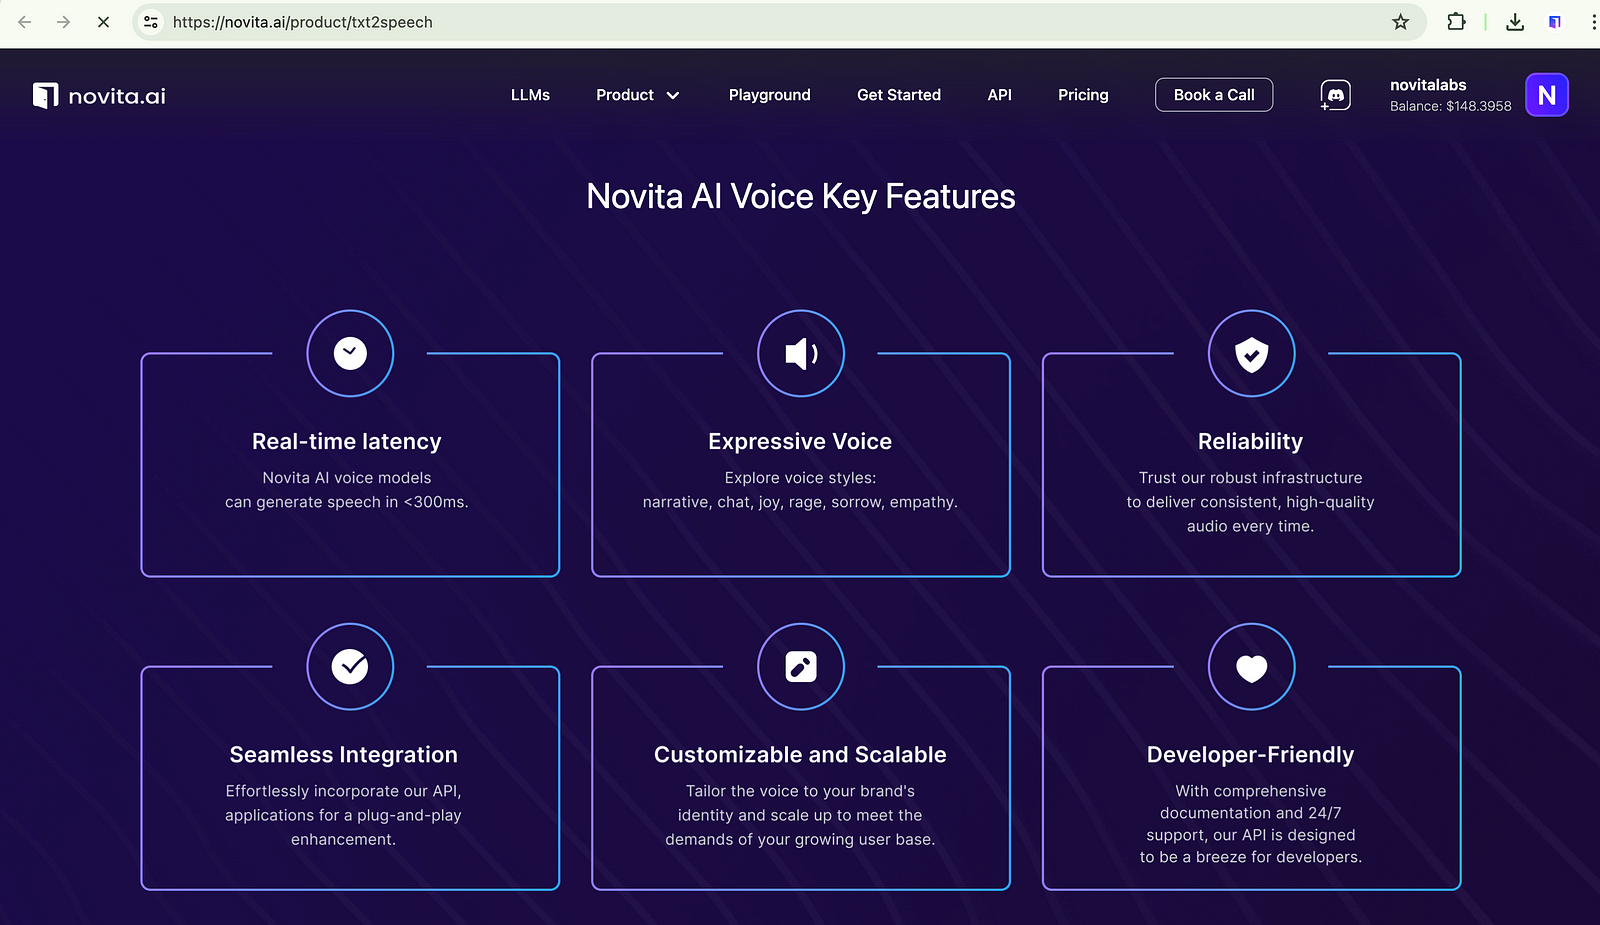Click text 'Novita AI voice models'

point(347,478)
